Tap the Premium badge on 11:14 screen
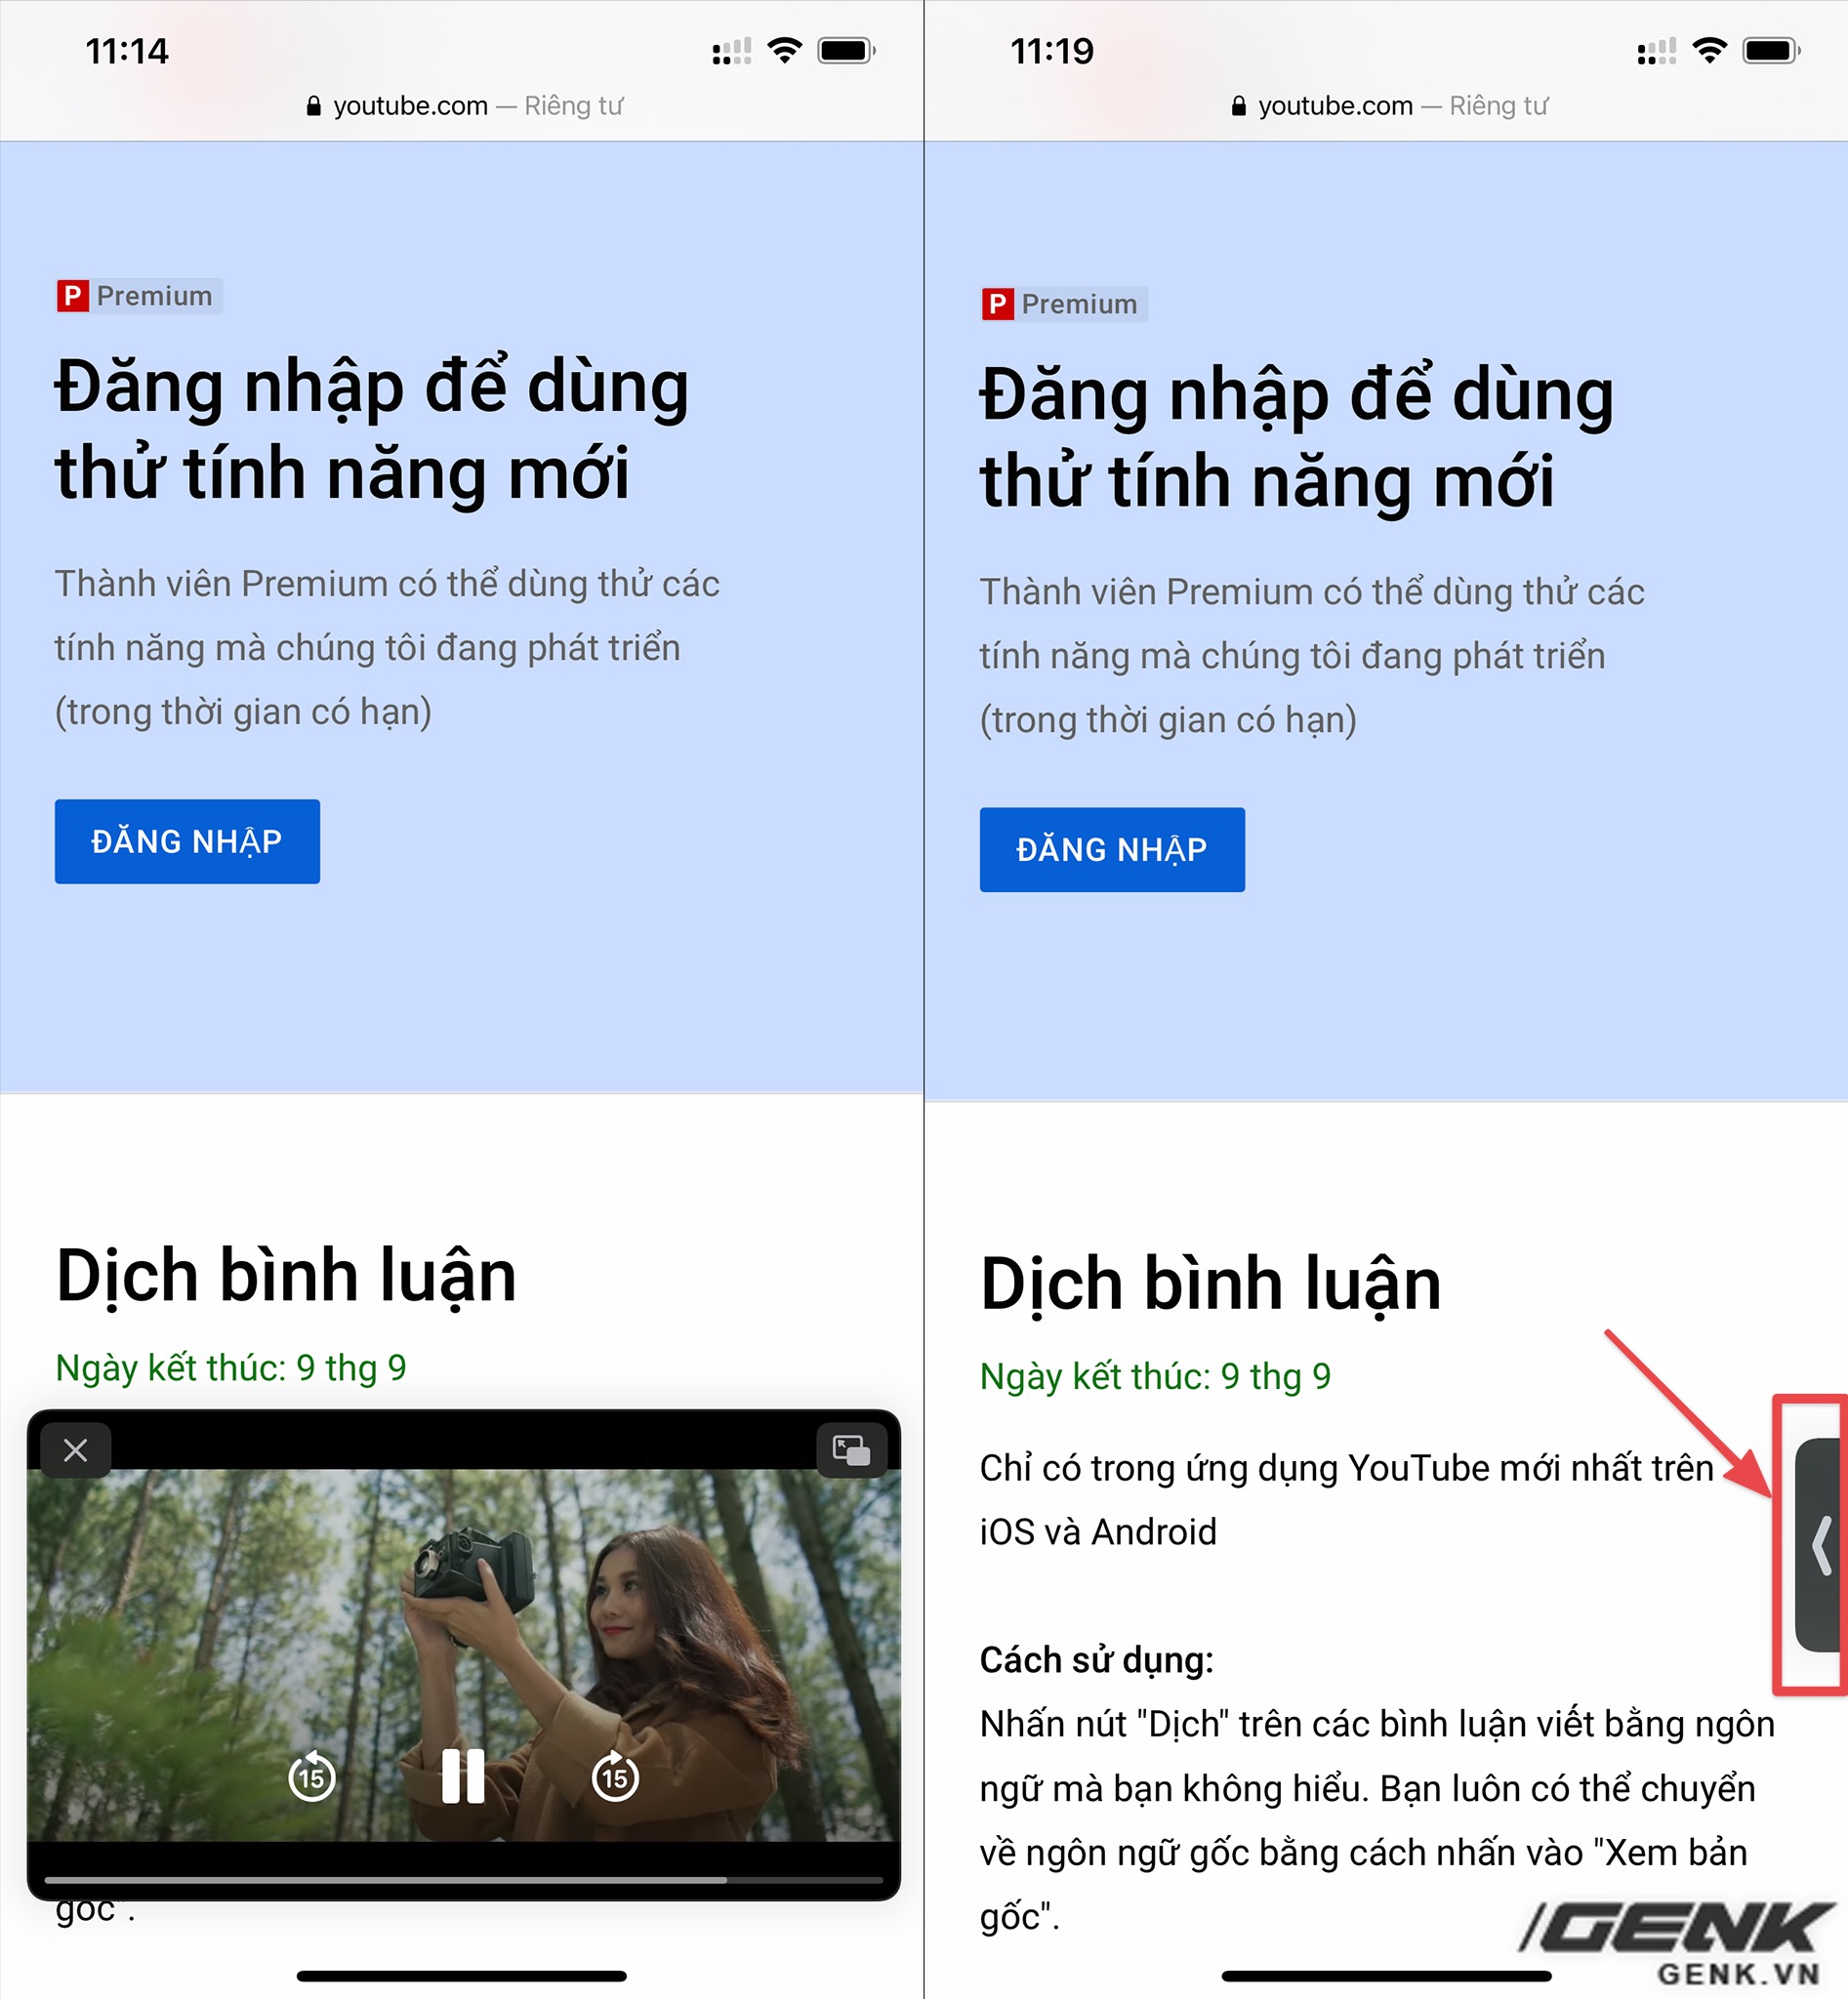This screenshot has height=1999, width=1848. click(x=139, y=296)
